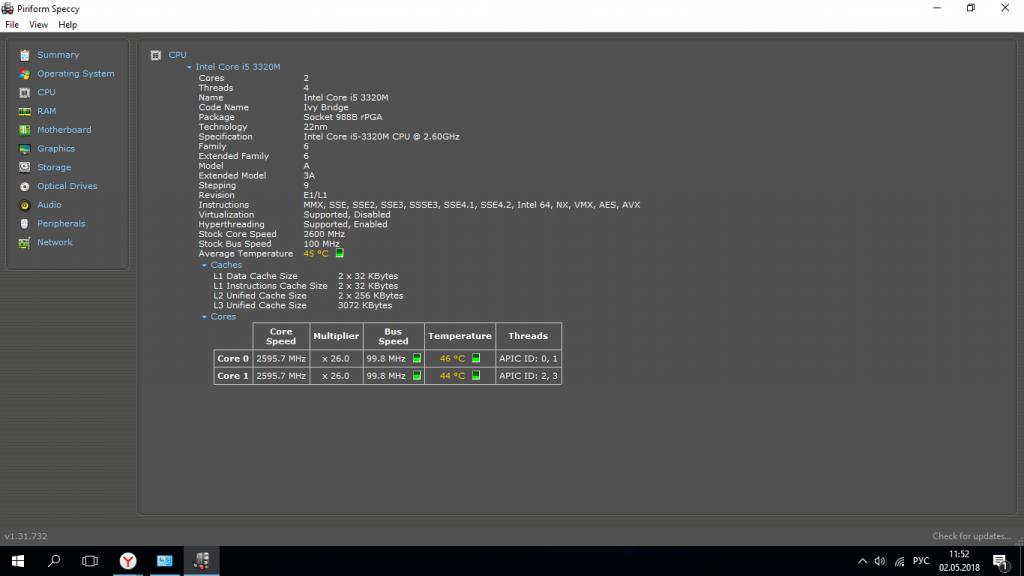This screenshot has width=1024, height=576.
Task: Select the Storage drive icon
Action: click(x=25, y=168)
